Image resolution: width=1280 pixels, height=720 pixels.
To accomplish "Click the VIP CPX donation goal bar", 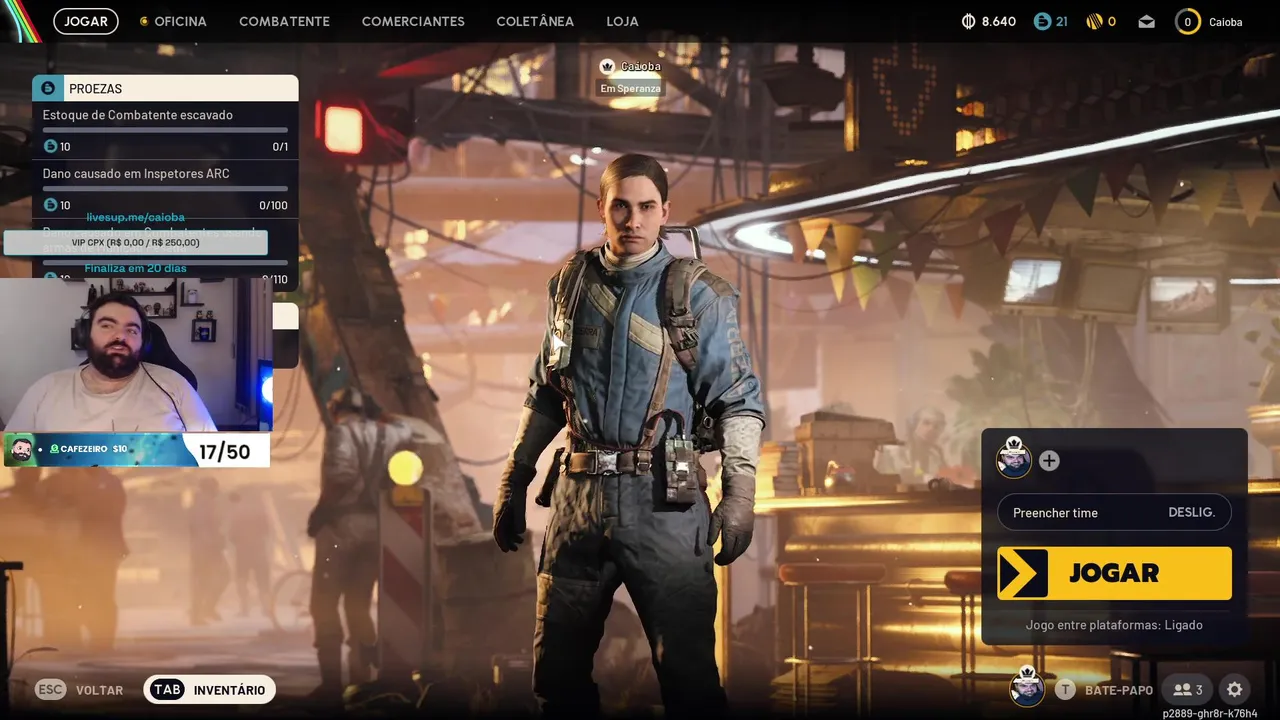I will pyautogui.click(x=135, y=243).
